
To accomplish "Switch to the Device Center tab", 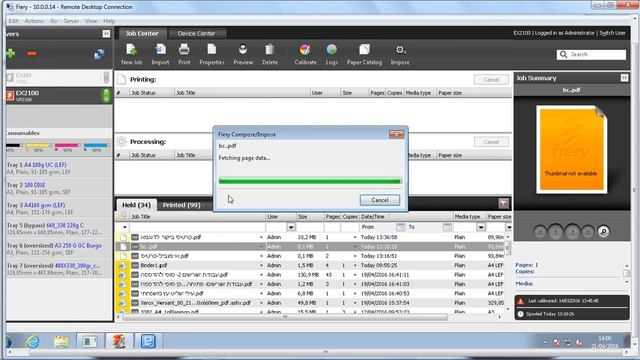I will [196, 33].
